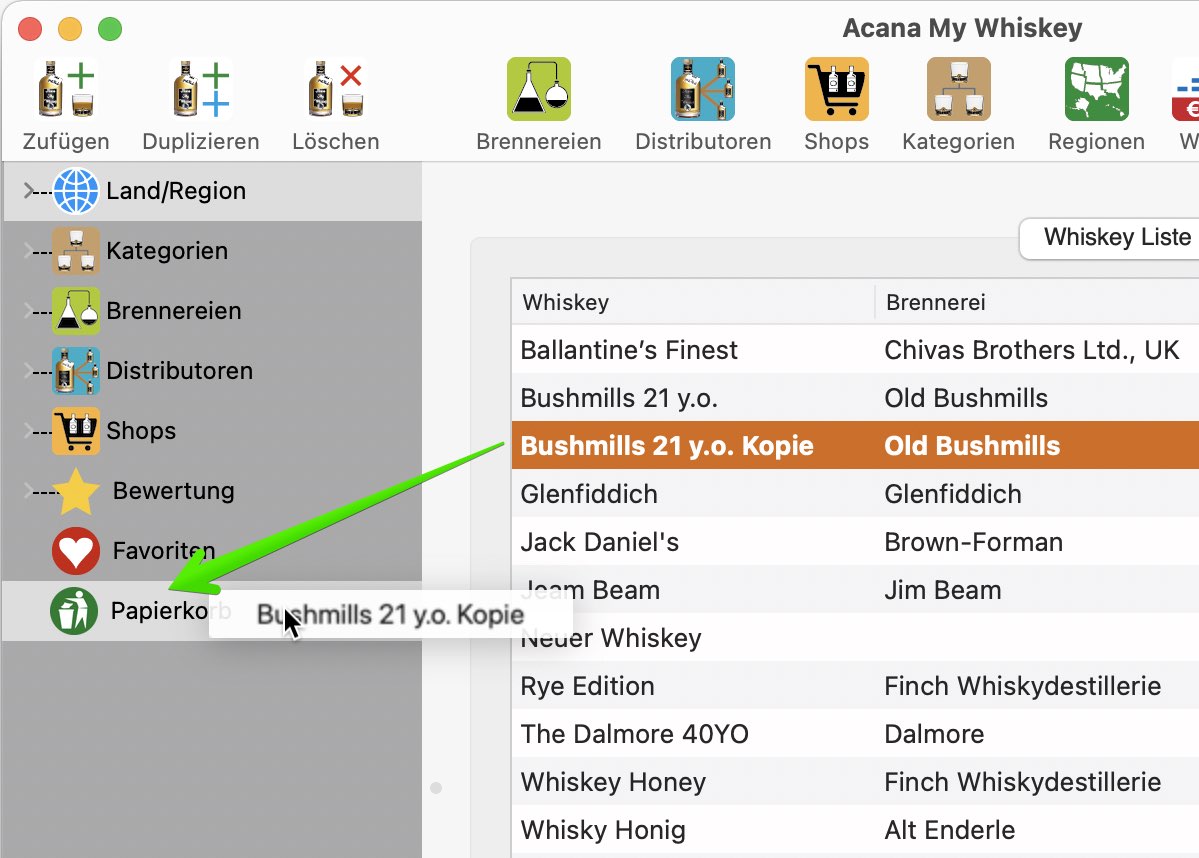Expand the Shops sidebar node
This screenshot has width=1199, height=858.
(29, 431)
